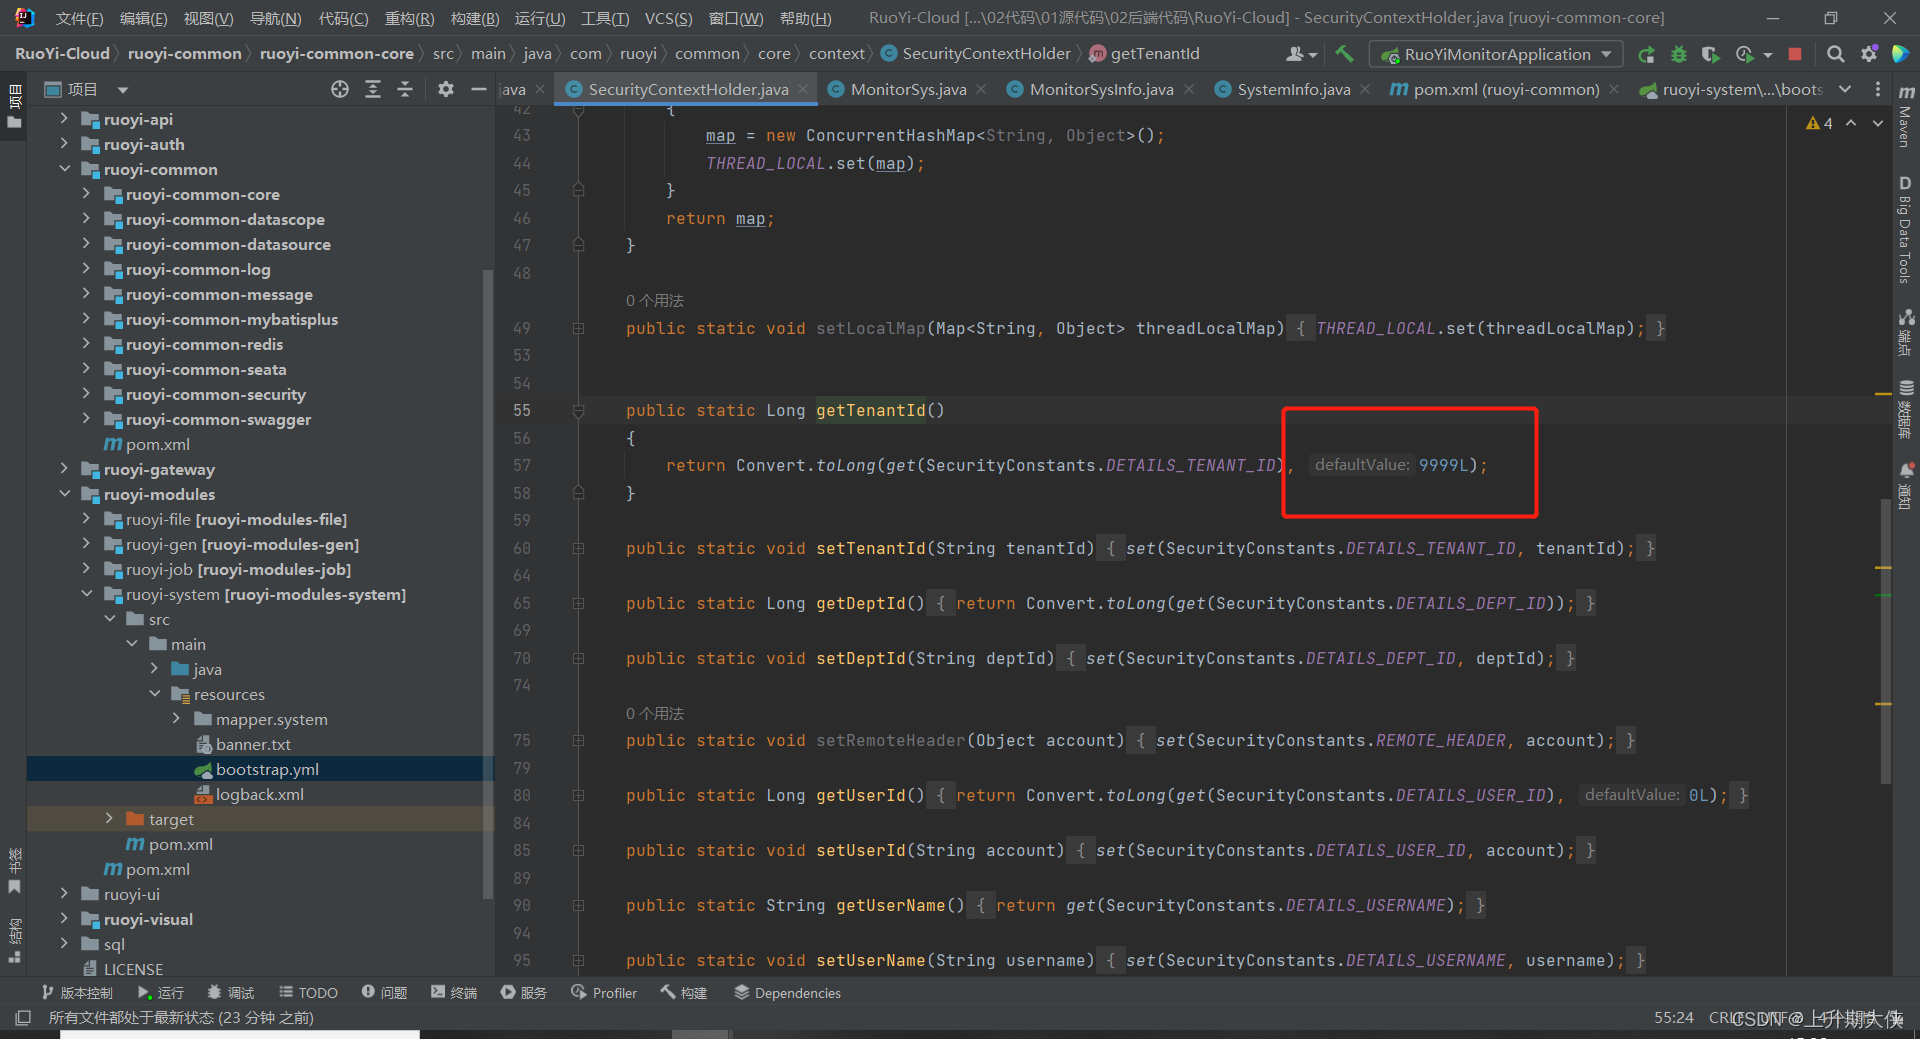This screenshot has height=1039, width=1920.
Task: Expand the ruoyi-api module
Action: tap(64, 118)
